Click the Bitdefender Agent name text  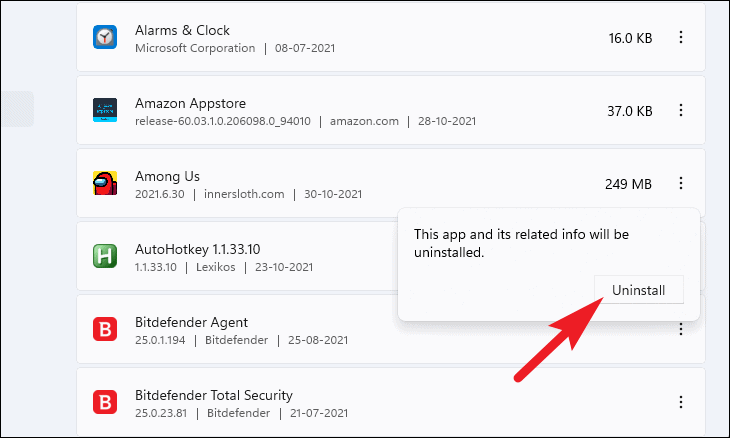click(191, 323)
